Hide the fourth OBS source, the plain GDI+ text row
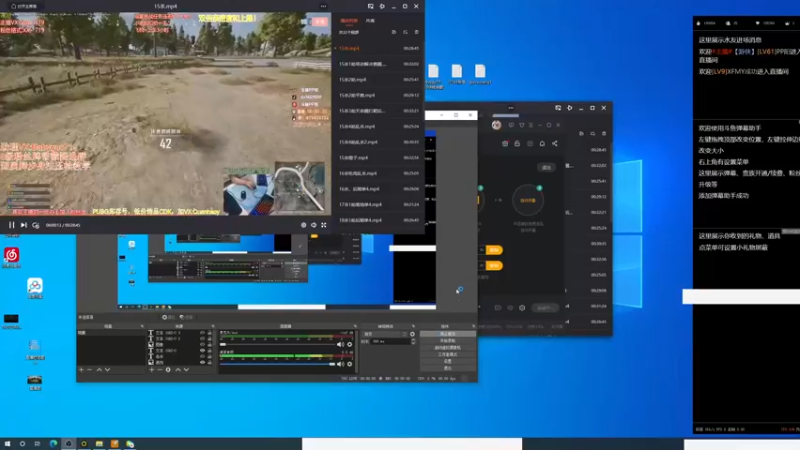Image resolution: width=800 pixels, height=450 pixels. tap(202, 351)
